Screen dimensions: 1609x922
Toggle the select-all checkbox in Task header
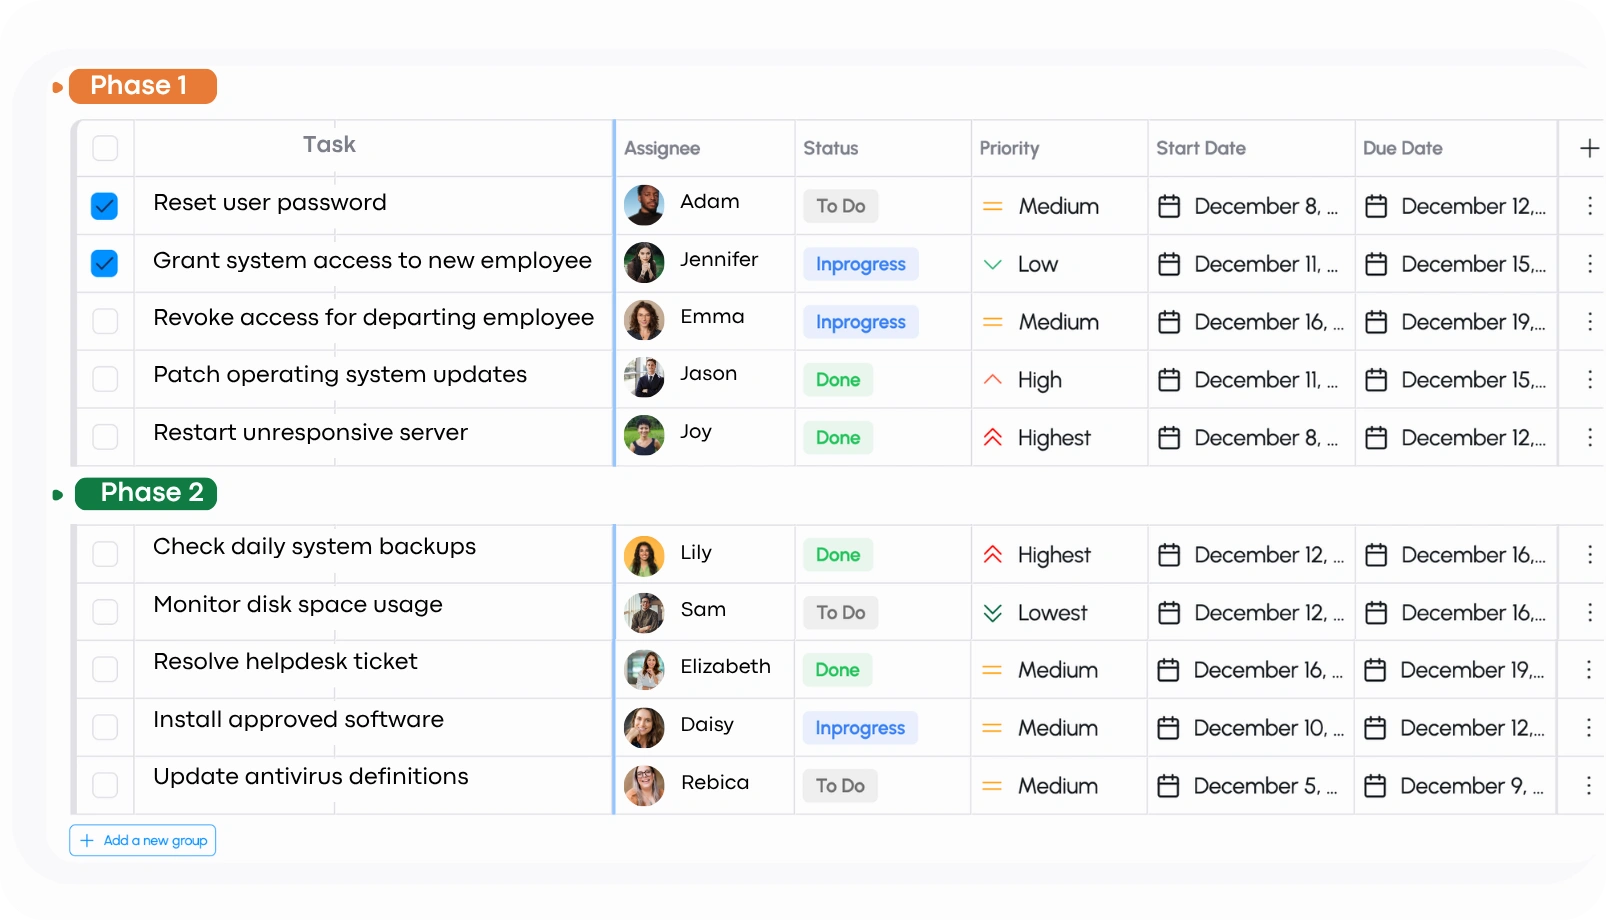(105, 148)
